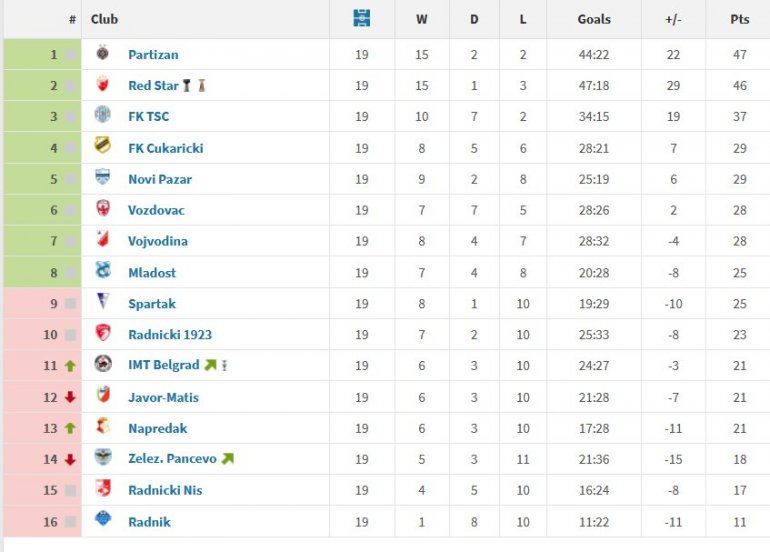Click the W wins column header

click(422, 19)
